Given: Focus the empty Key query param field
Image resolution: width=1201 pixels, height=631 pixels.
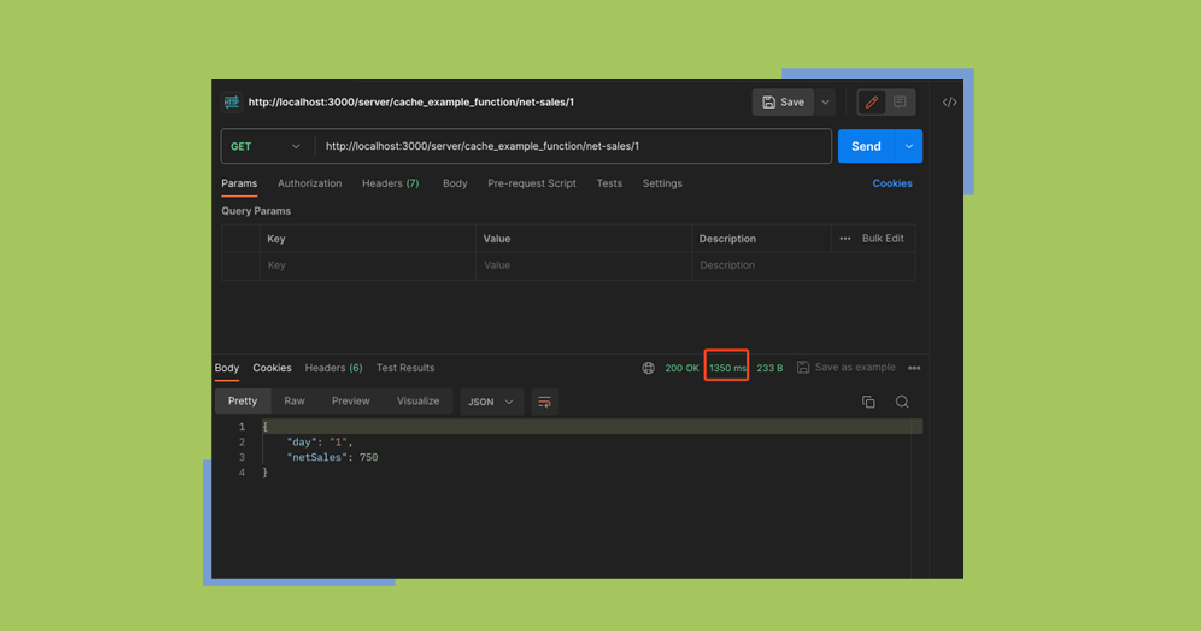Looking at the screenshot, I should point(368,266).
